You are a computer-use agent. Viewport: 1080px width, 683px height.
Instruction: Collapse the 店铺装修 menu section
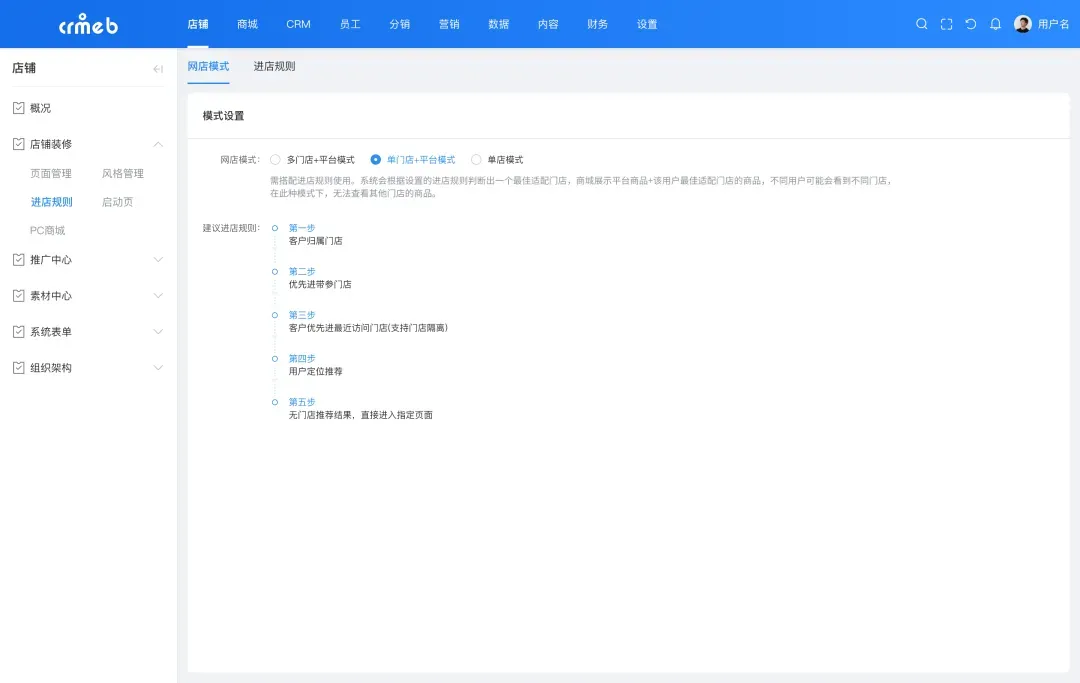coord(158,144)
